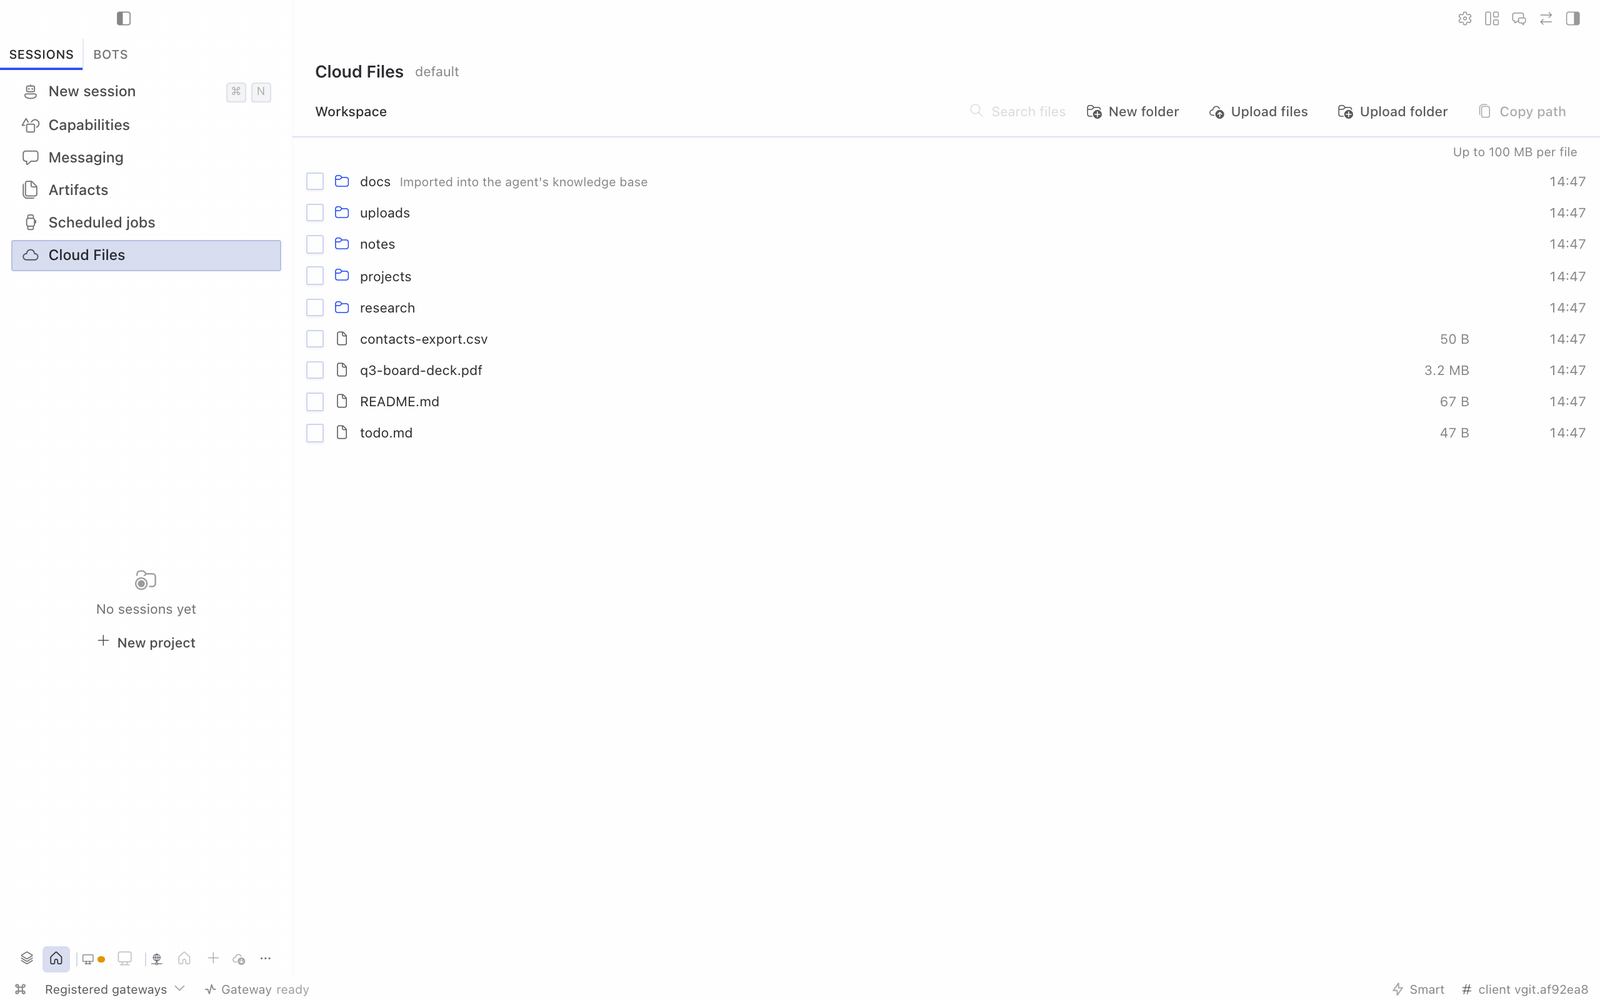
Task: Open Artifacts in the sidebar
Action: point(146,190)
